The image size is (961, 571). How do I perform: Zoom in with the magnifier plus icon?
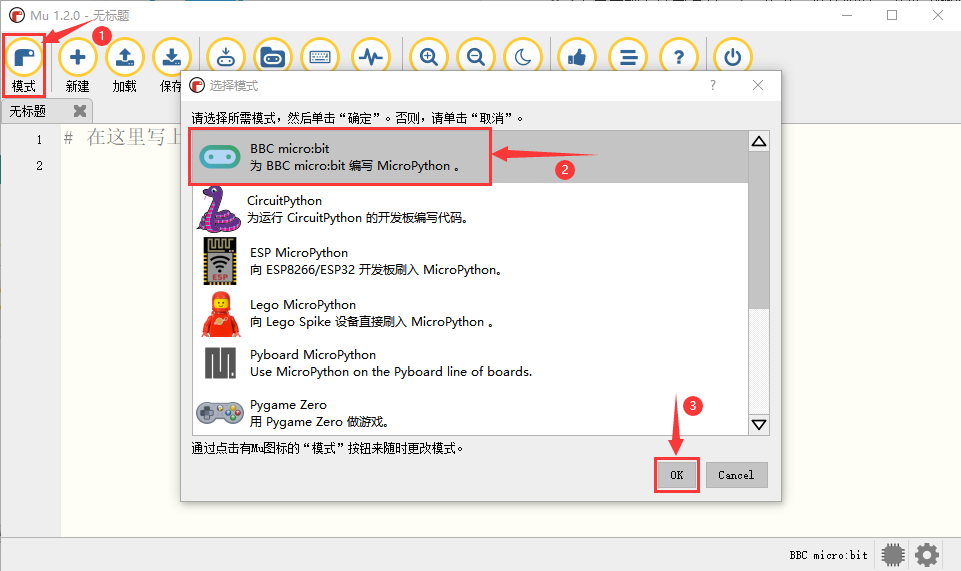[x=429, y=57]
